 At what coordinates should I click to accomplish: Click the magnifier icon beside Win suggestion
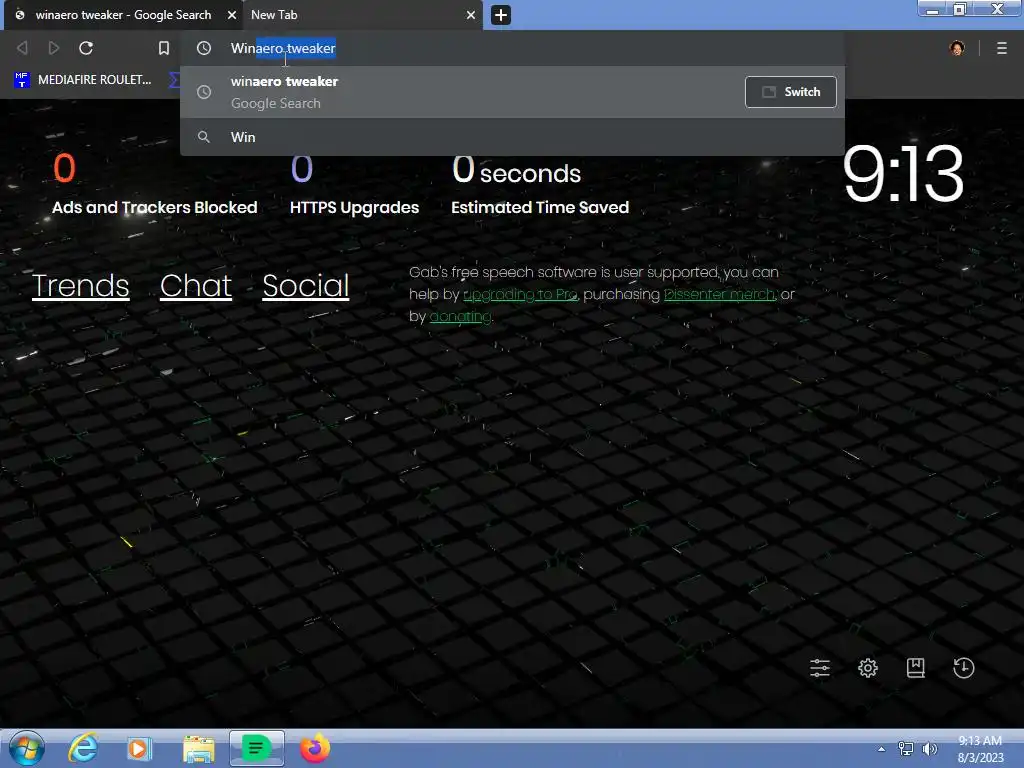(x=204, y=137)
